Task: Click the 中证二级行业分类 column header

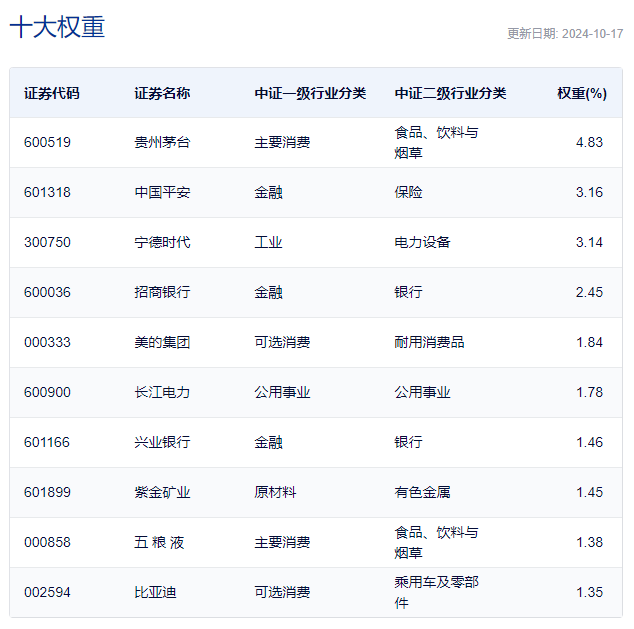Action: click(450, 93)
